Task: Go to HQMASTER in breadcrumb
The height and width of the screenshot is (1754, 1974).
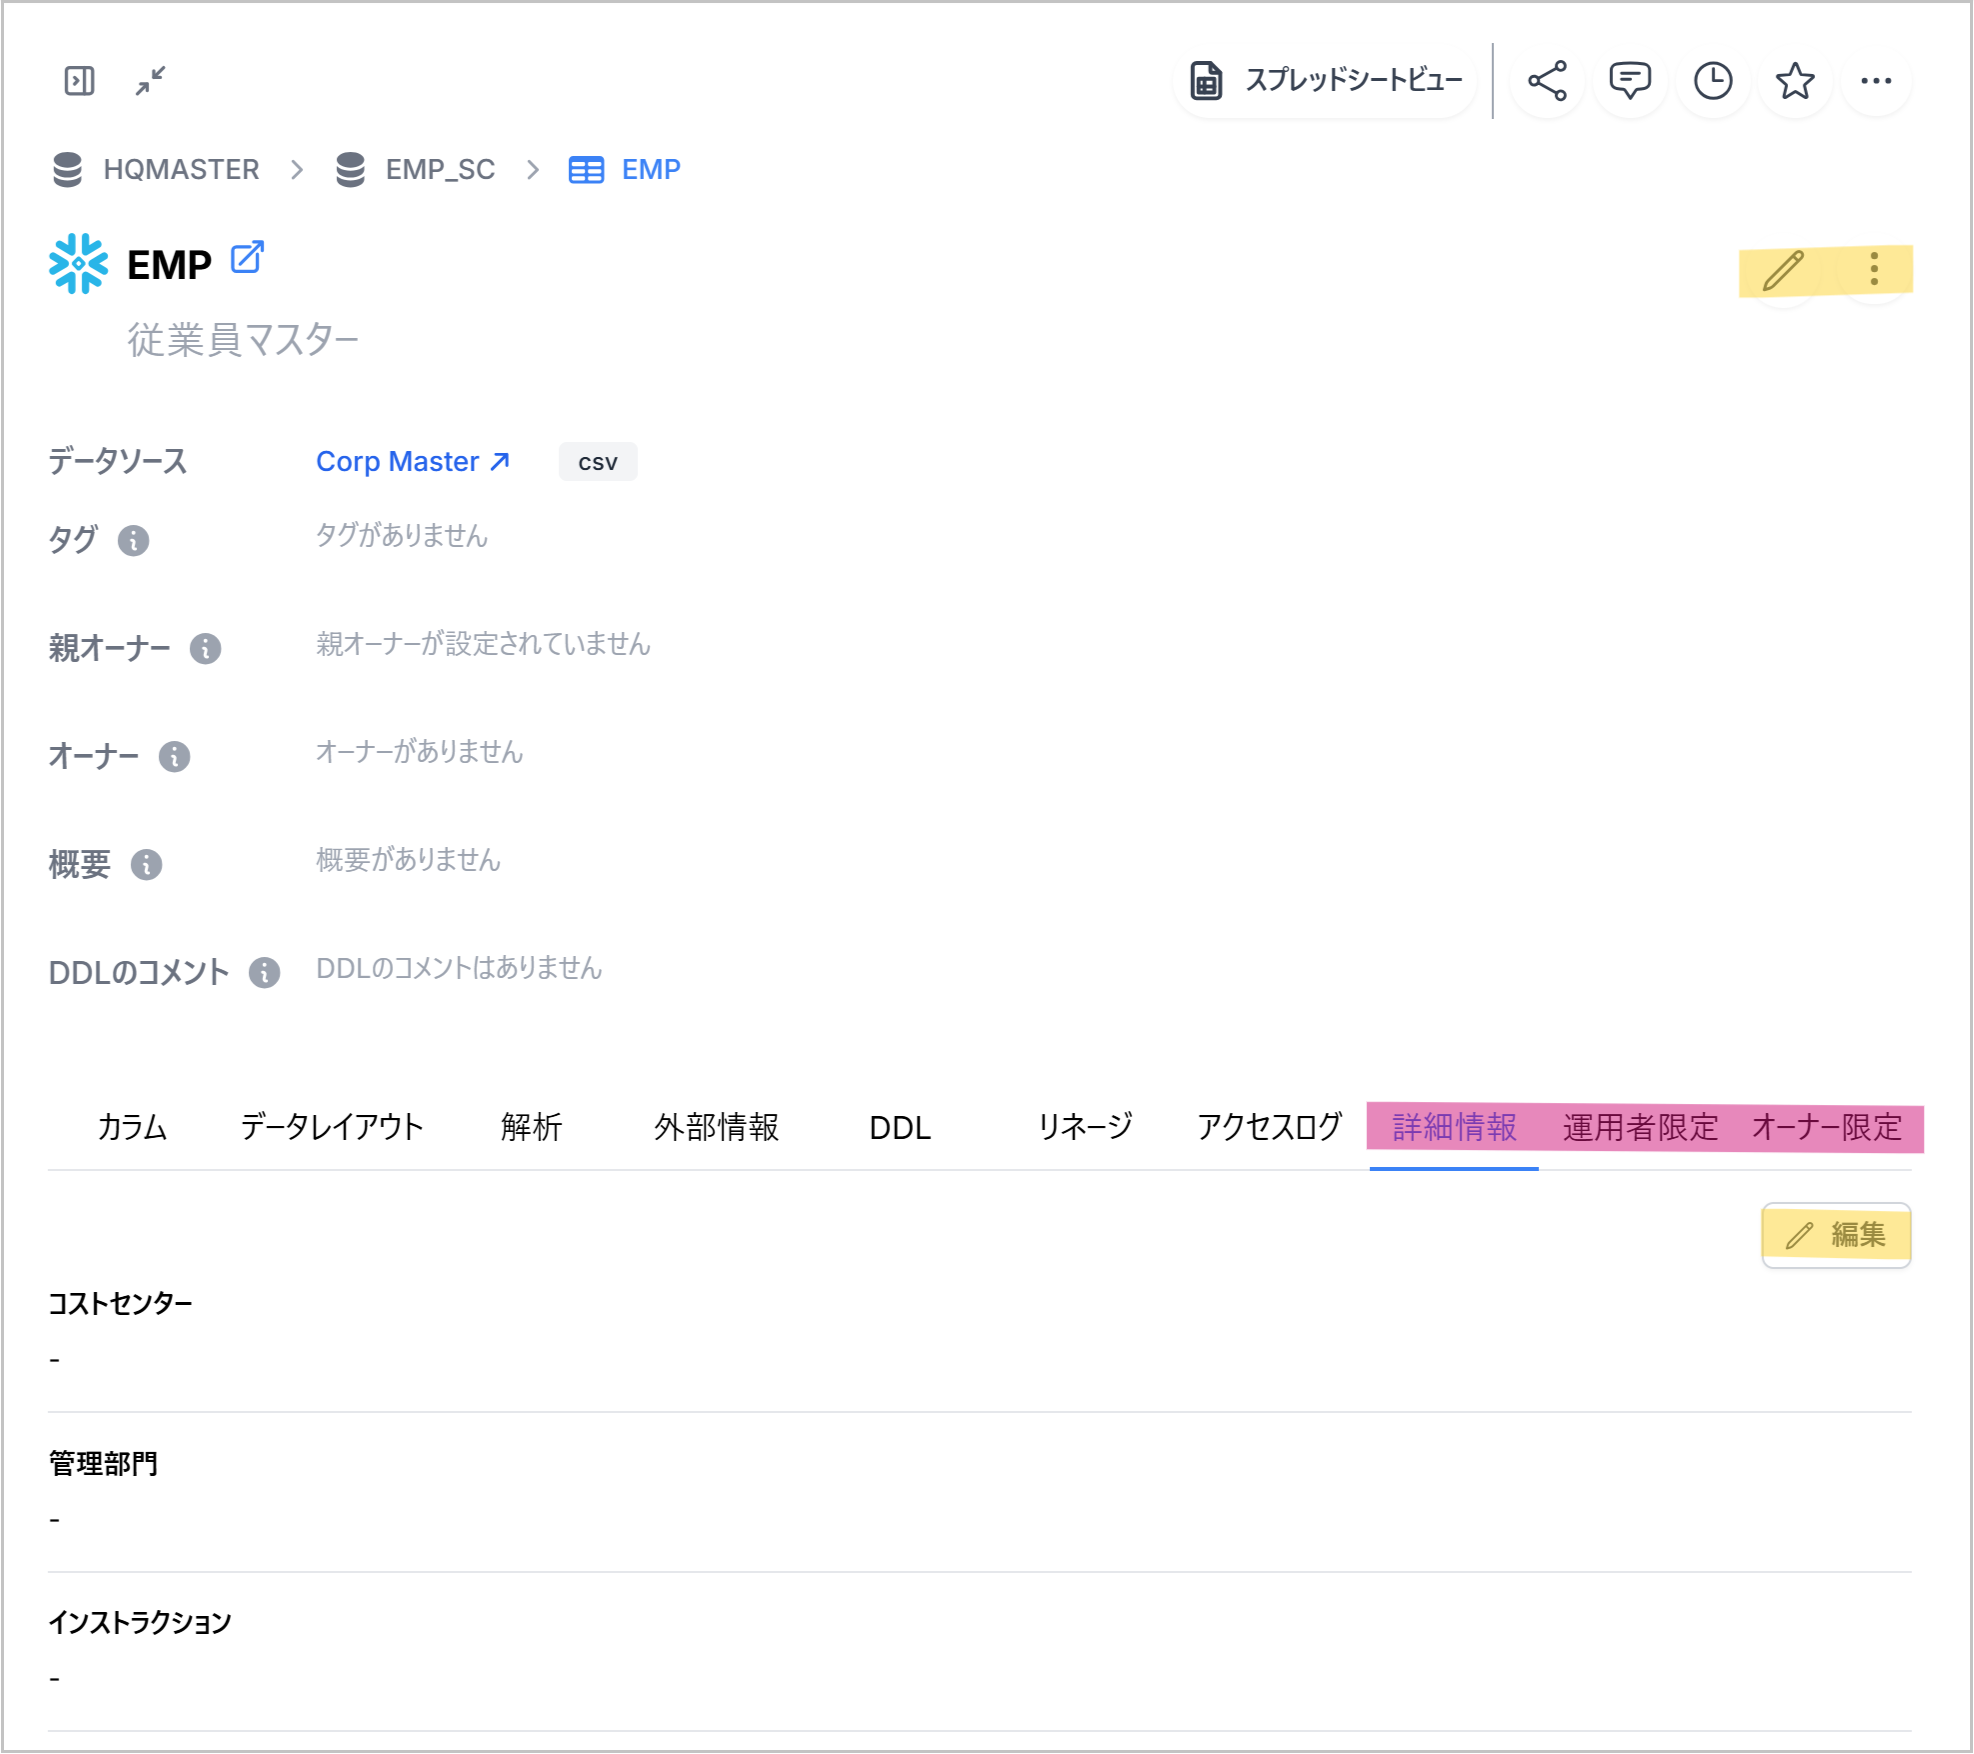Action: click(x=156, y=170)
